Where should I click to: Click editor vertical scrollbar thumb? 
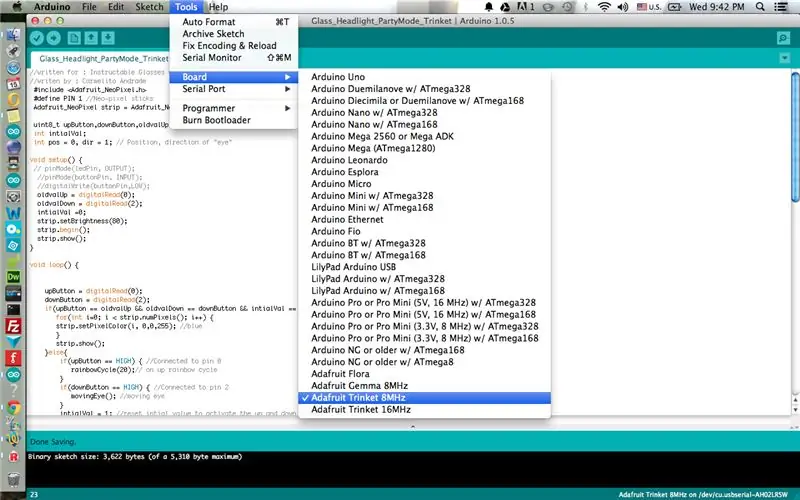pyautogui.click(x=795, y=137)
